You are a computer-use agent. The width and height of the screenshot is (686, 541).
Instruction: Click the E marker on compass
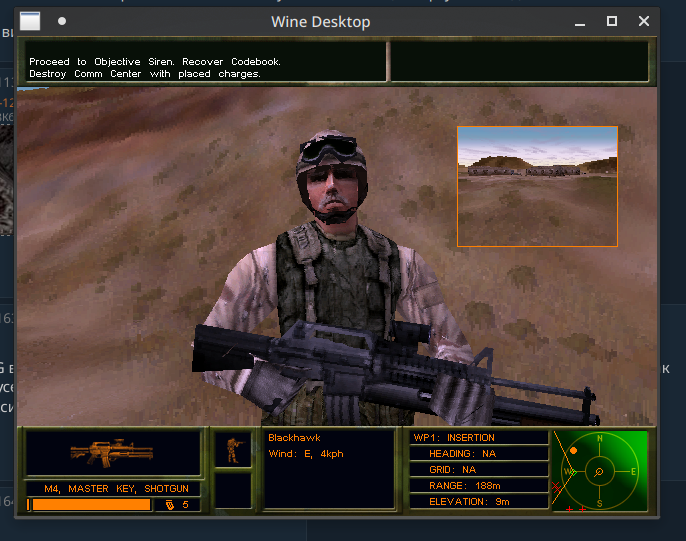[633, 471]
